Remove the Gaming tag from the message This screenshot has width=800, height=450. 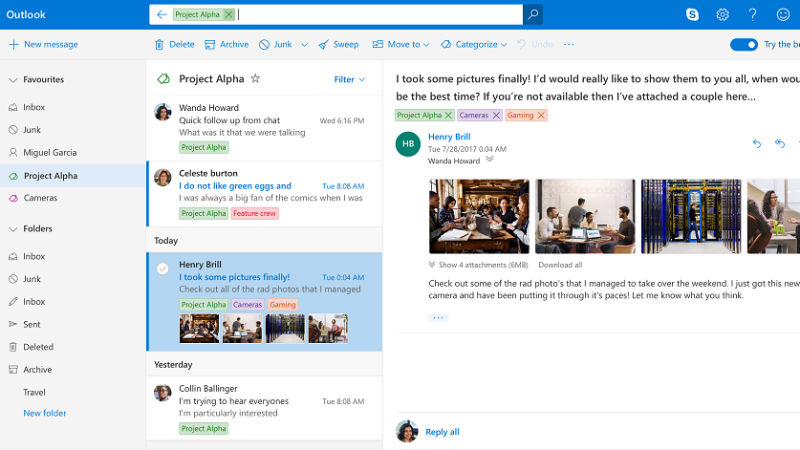pos(541,115)
